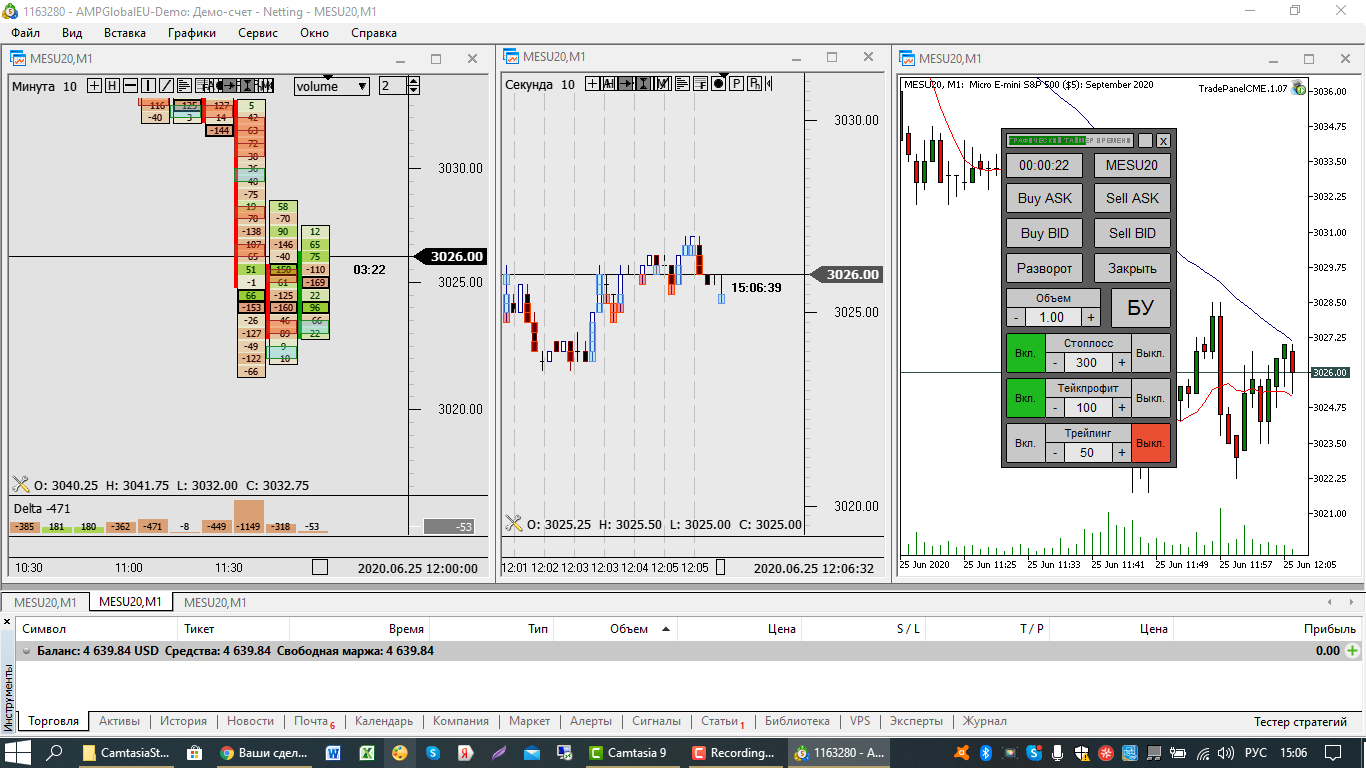The image size is (1366, 768).
Task: Open Excel from the taskbar
Action: click(x=367, y=752)
